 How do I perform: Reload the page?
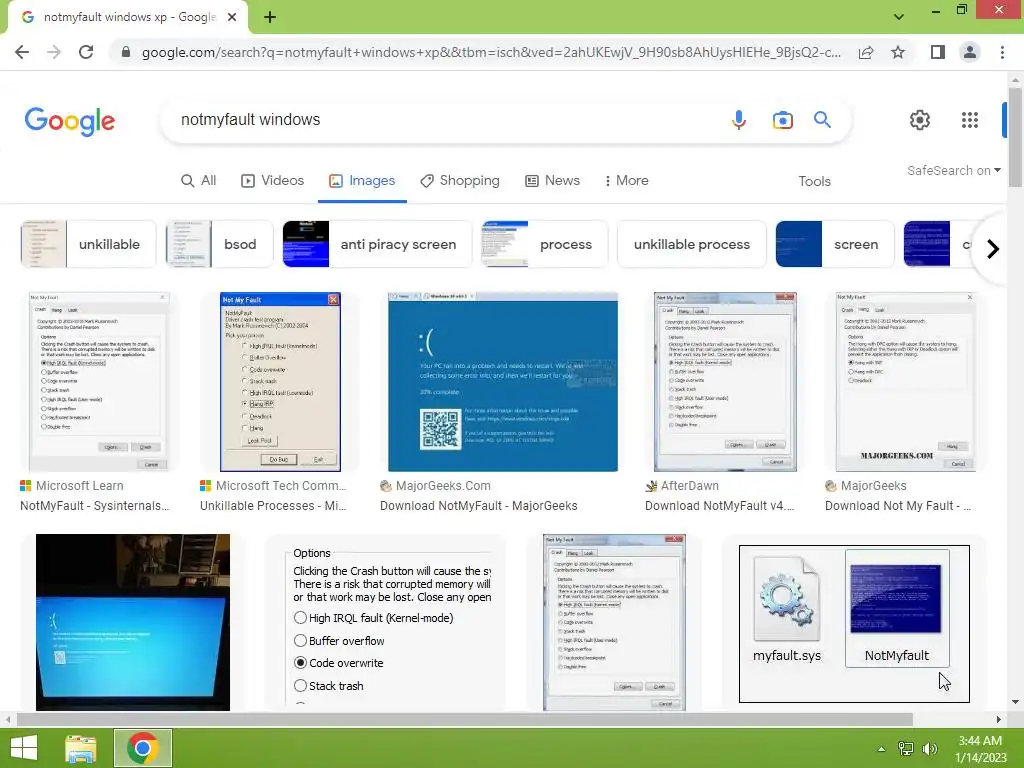86,52
